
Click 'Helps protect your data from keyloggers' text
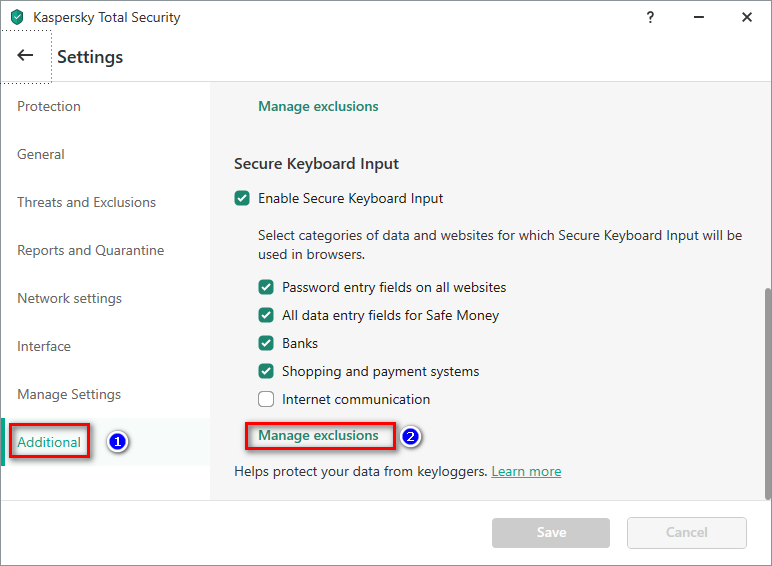point(360,472)
